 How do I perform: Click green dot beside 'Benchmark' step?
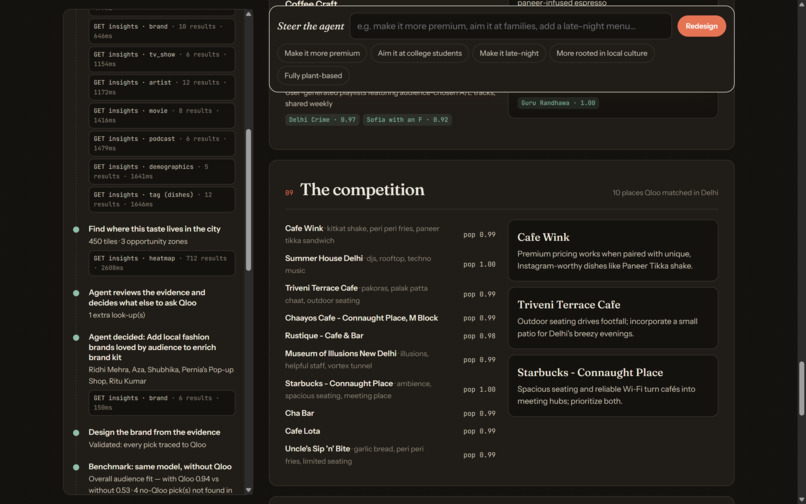pos(76,467)
